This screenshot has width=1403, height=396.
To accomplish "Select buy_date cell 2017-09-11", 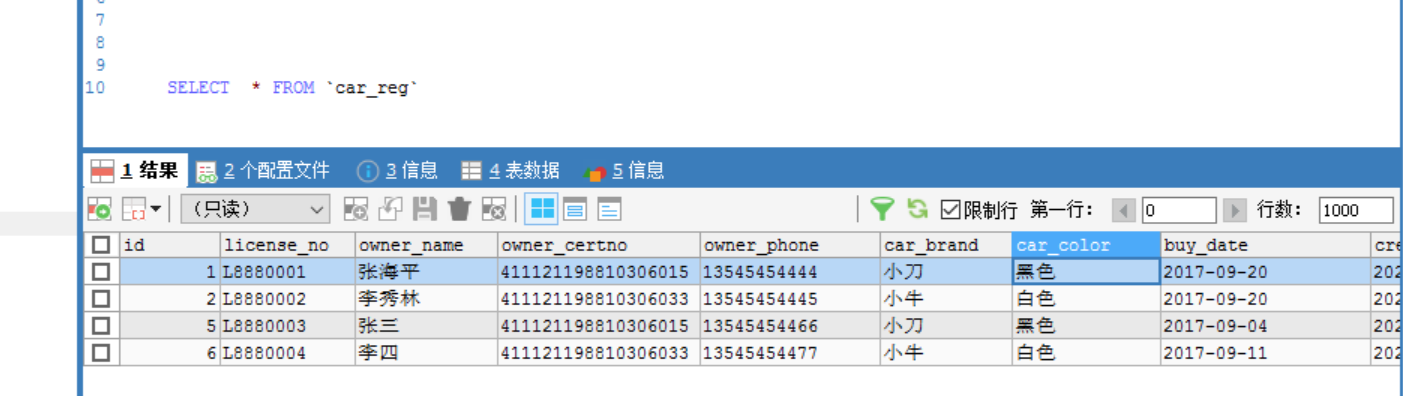I will tap(1266, 353).
